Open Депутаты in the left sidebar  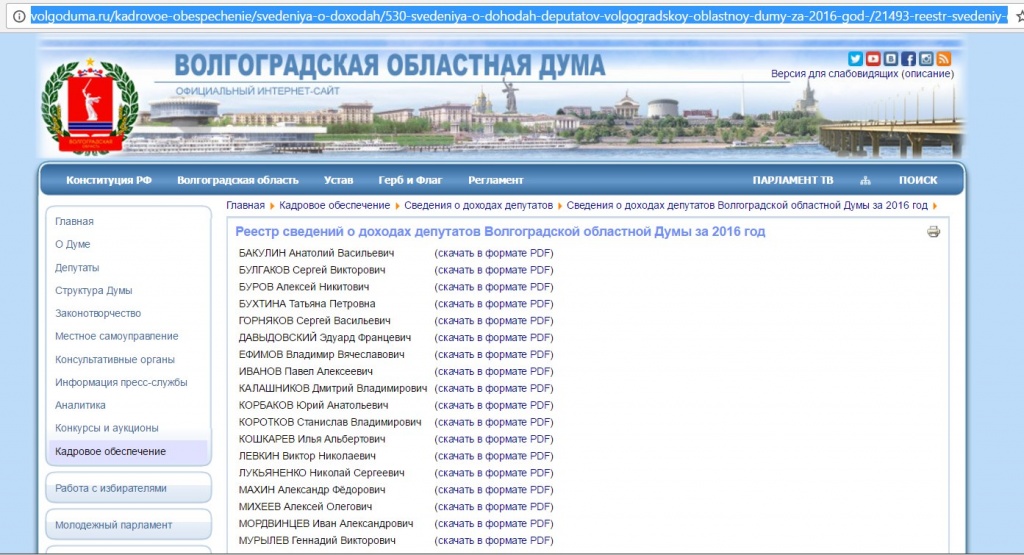click(x=77, y=268)
